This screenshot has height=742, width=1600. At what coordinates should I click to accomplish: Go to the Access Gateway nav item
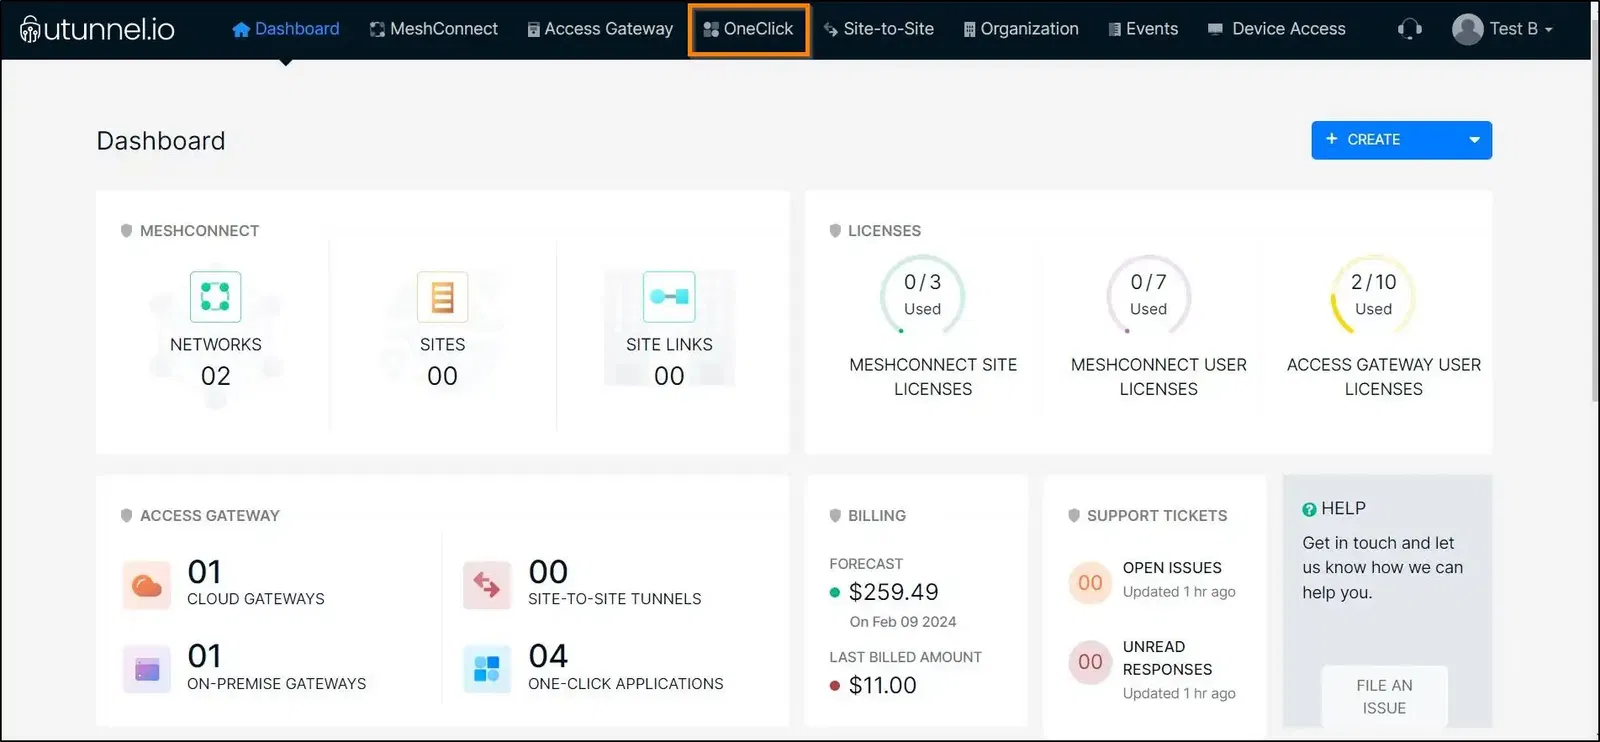[x=600, y=29]
